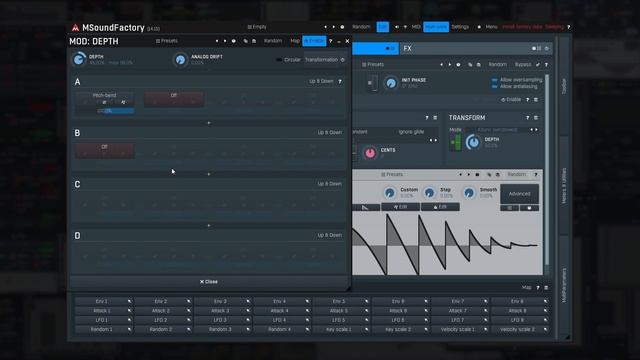The height and width of the screenshot is (360, 640).
Task: Open the Empty preset dropdown in title bar
Action: coord(257,27)
